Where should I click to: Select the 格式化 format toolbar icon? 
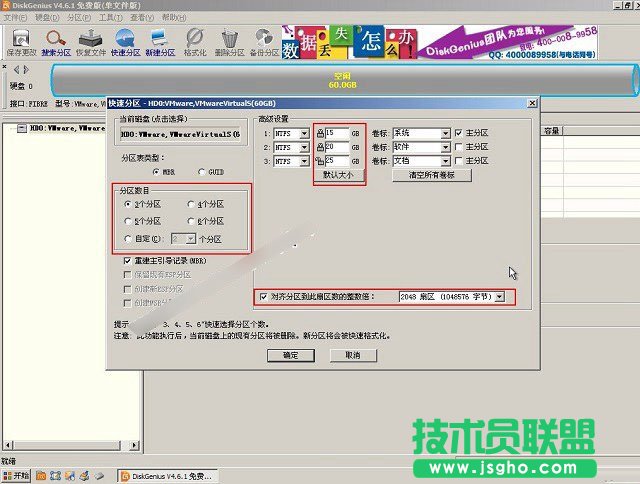click(x=195, y=42)
